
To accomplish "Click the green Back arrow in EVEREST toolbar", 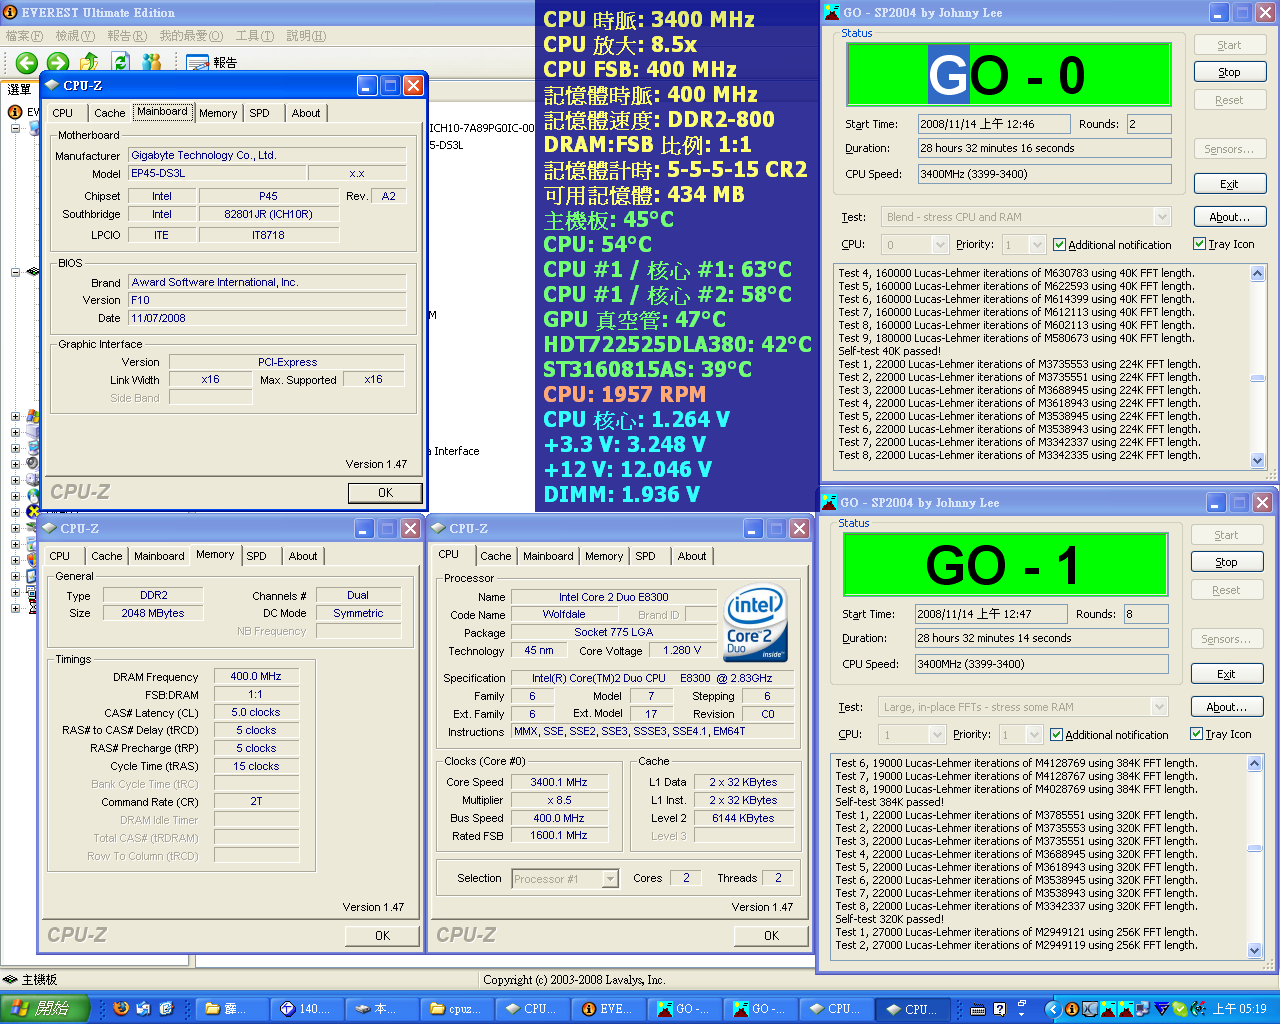I will coord(27,62).
